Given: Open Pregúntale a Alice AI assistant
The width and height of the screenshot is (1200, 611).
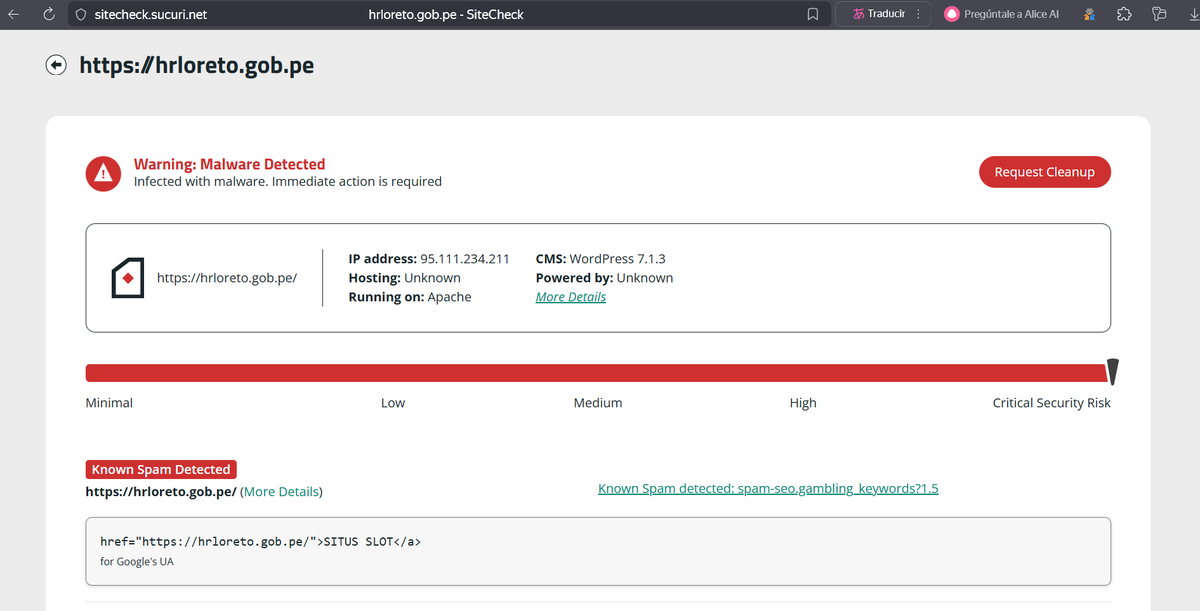Looking at the screenshot, I should point(1002,14).
